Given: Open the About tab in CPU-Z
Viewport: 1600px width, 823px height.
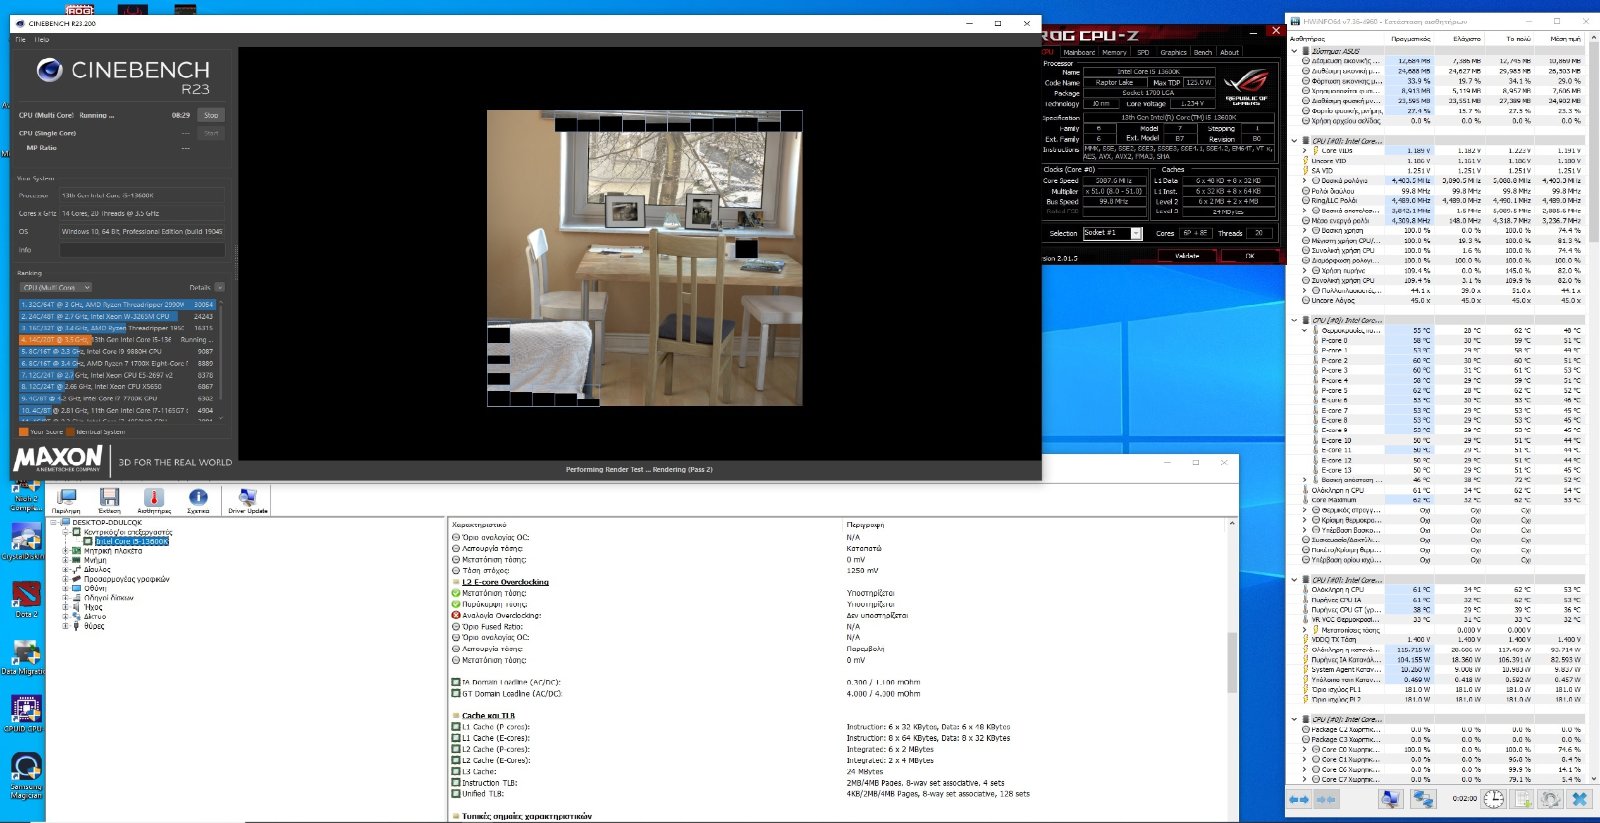Looking at the screenshot, I should (1229, 52).
